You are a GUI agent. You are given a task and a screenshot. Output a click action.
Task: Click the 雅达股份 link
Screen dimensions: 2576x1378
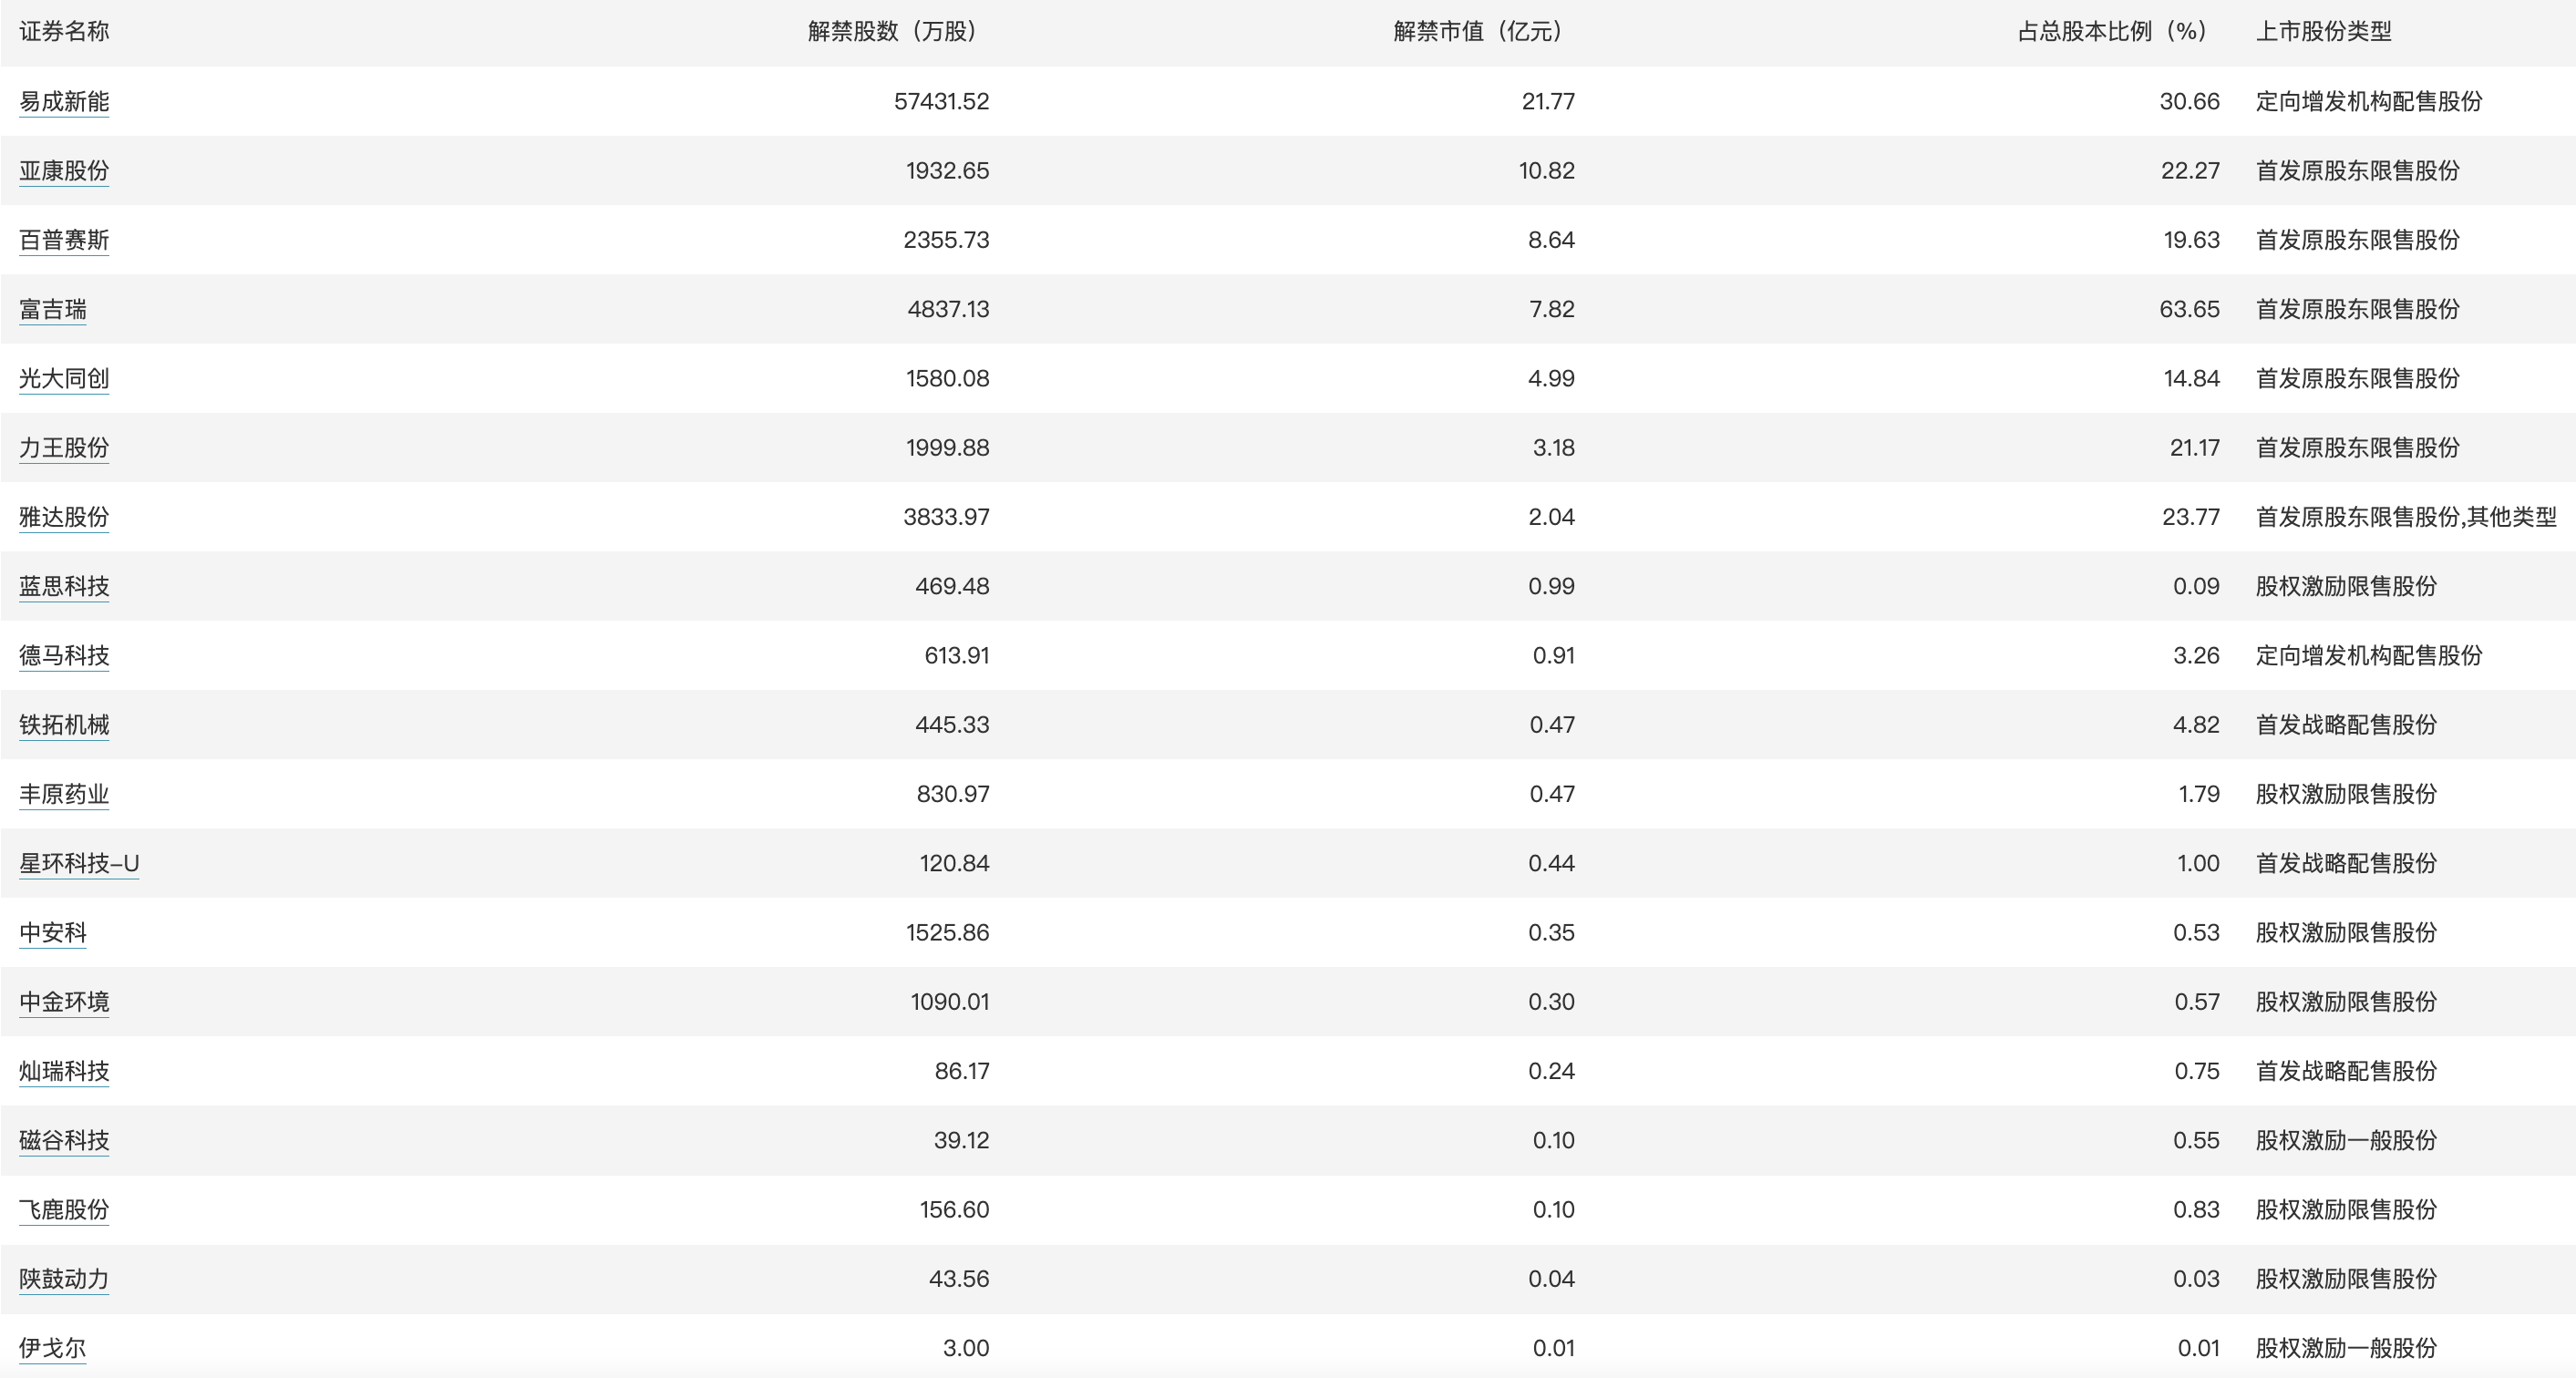[x=64, y=517]
